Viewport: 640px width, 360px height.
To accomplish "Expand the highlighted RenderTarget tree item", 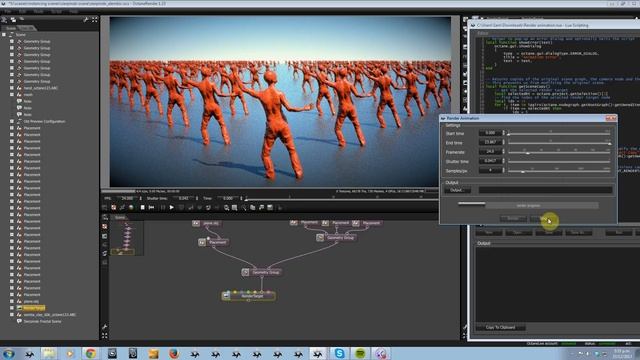I will (12, 308).
